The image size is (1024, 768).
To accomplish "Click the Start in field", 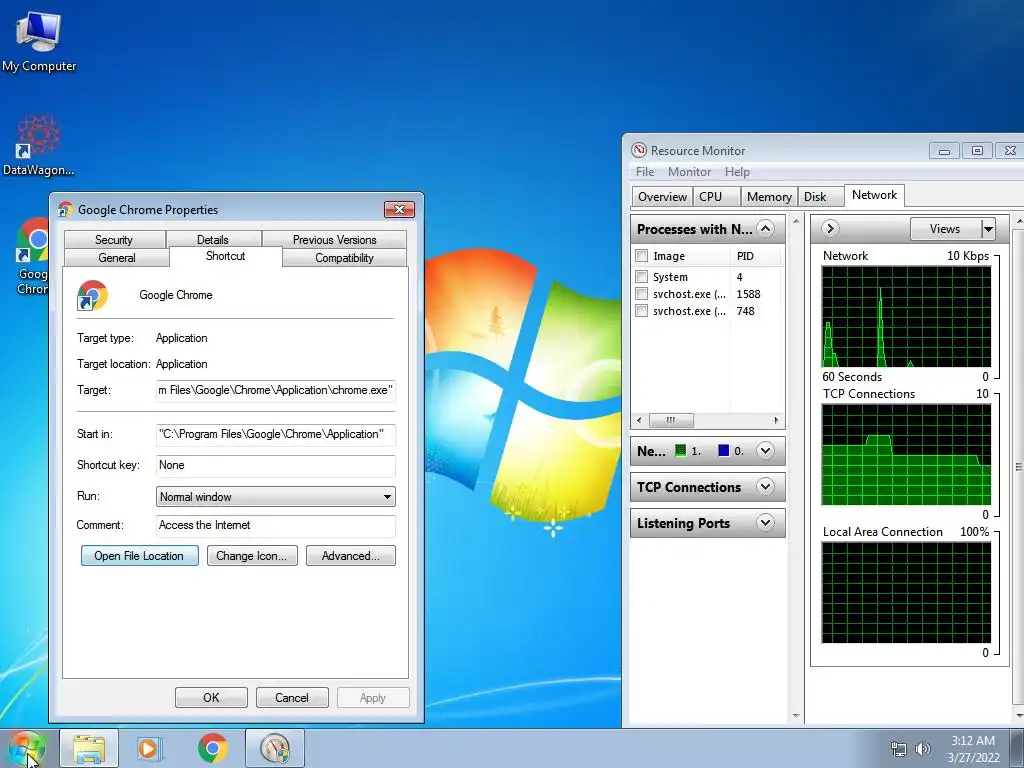I will (276, 434).
